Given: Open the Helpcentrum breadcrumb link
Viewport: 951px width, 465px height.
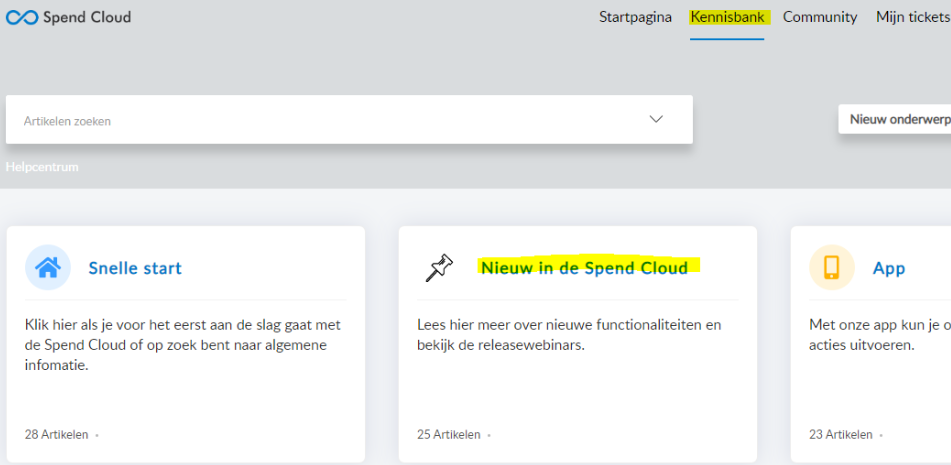Looking at the screenshot, I should (x=42, y=167).
